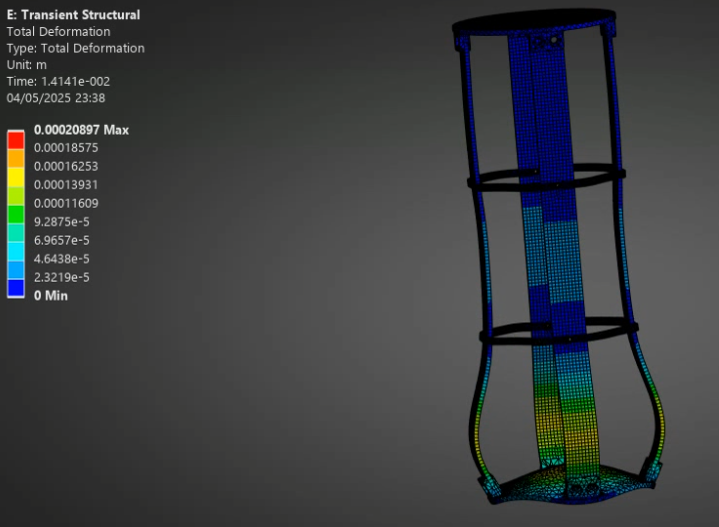Select the 0.00013931 legend value
Image resolution: width=719 pixels, height=527 pixels.
(66, 185)
